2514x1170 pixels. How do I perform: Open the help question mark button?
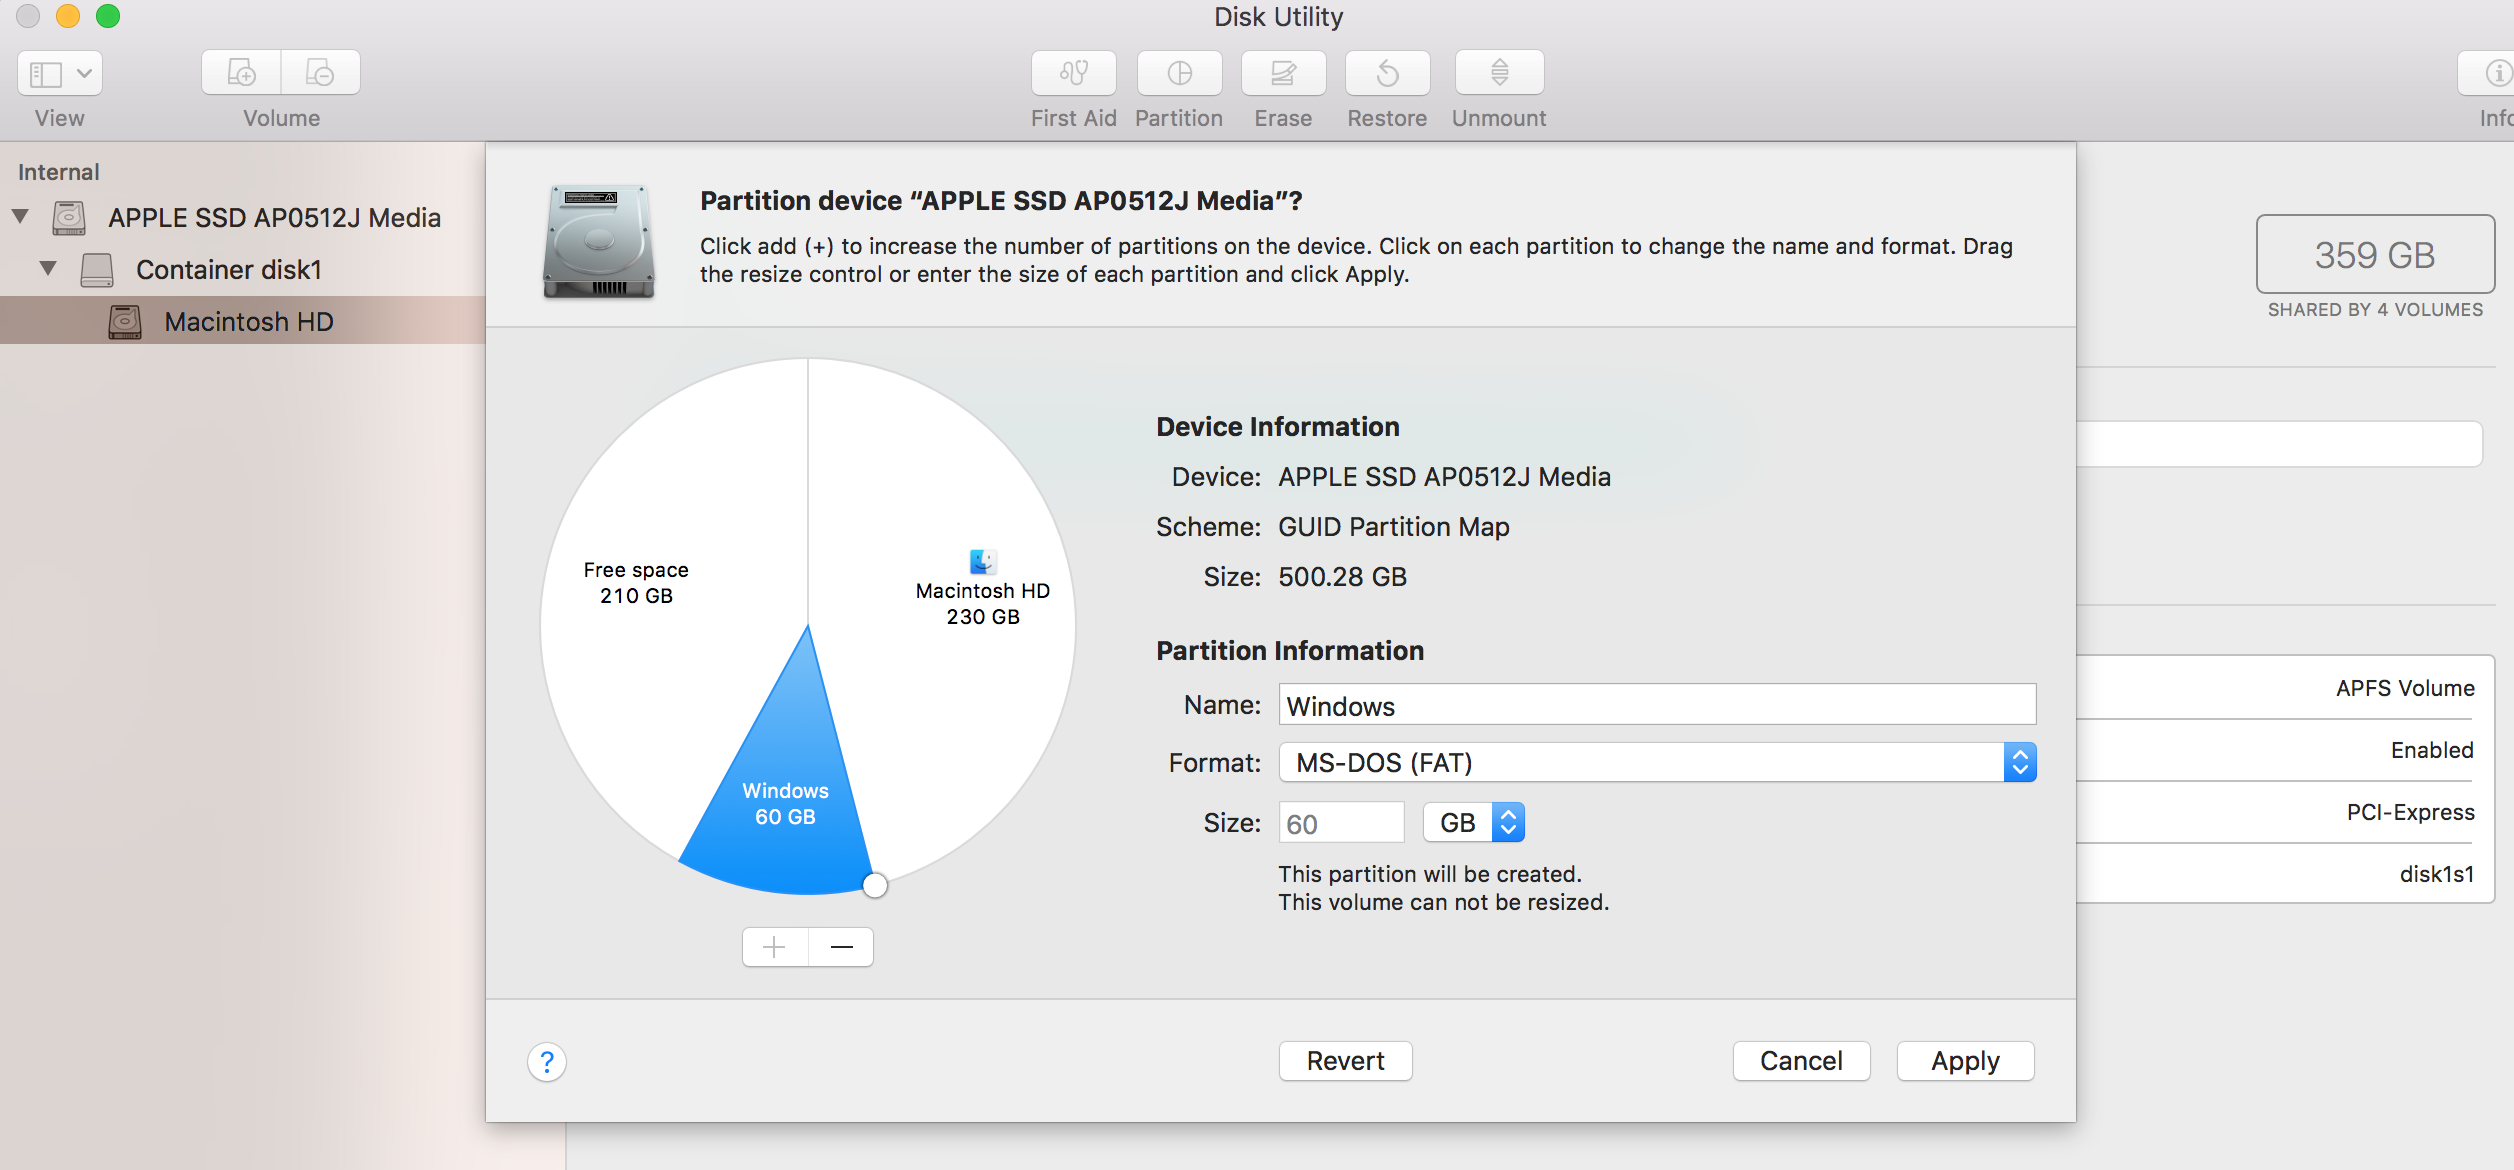point(547,1062)
